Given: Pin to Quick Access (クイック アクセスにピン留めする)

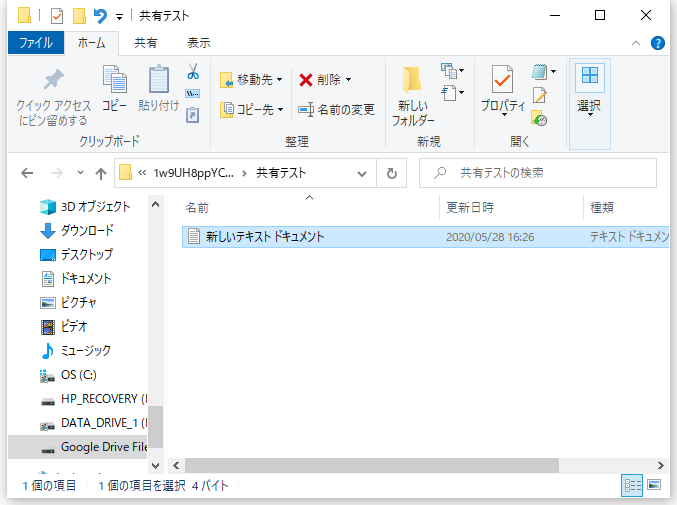Looking at the screenshot, I should (x=54, y=97).
